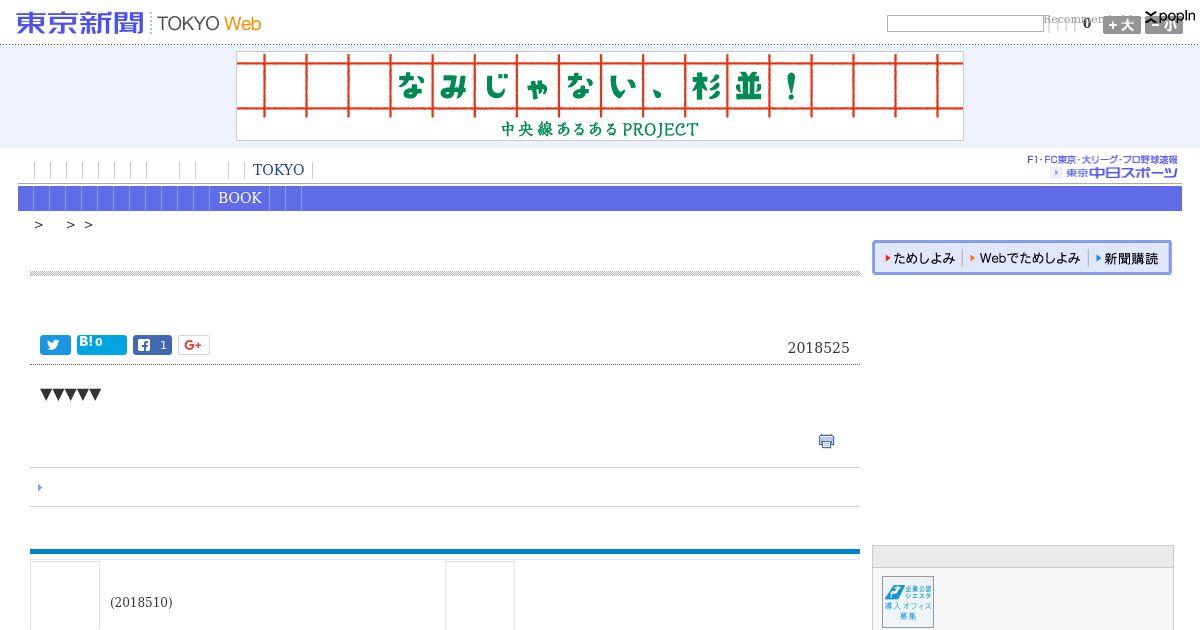1200x630 pixels.
Task: Click the small blue arrow link below article
Action: pyautogui.click(x=40, y=488)
